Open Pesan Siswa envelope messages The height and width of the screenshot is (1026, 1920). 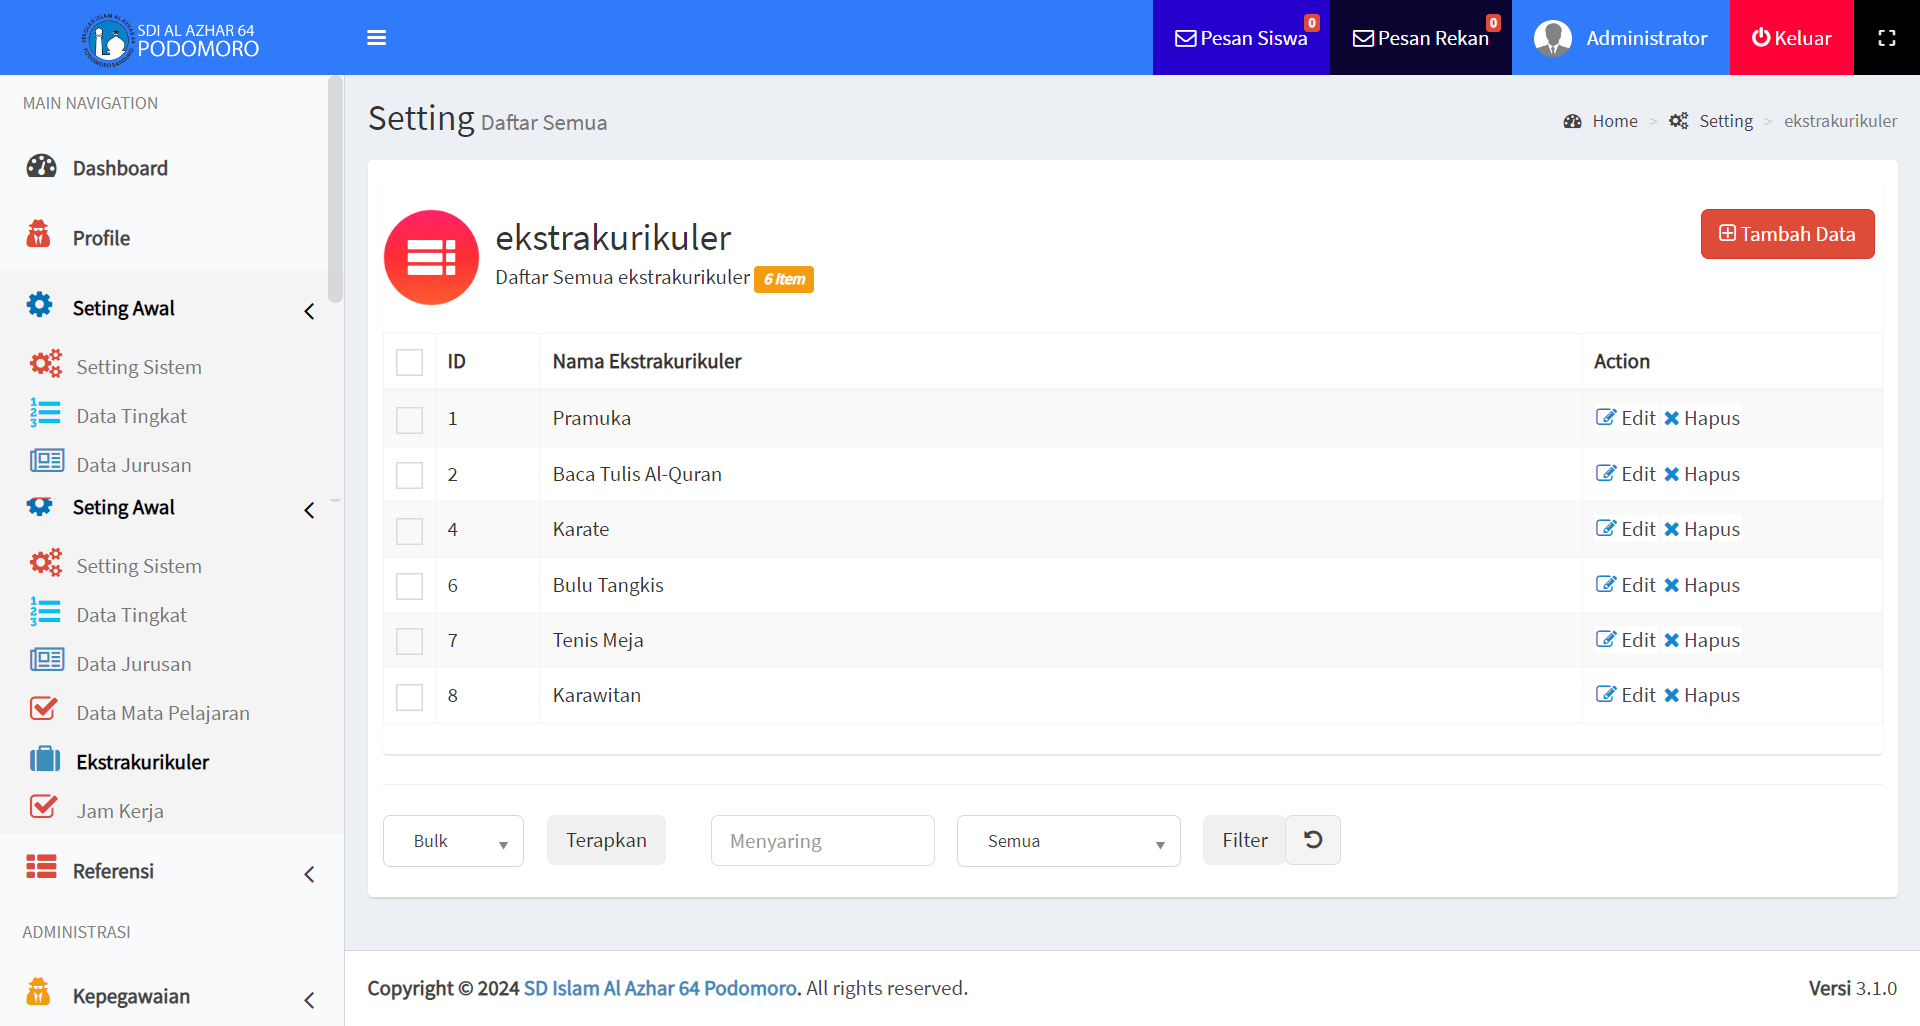pyautogui.click(x=1240, y=38)
